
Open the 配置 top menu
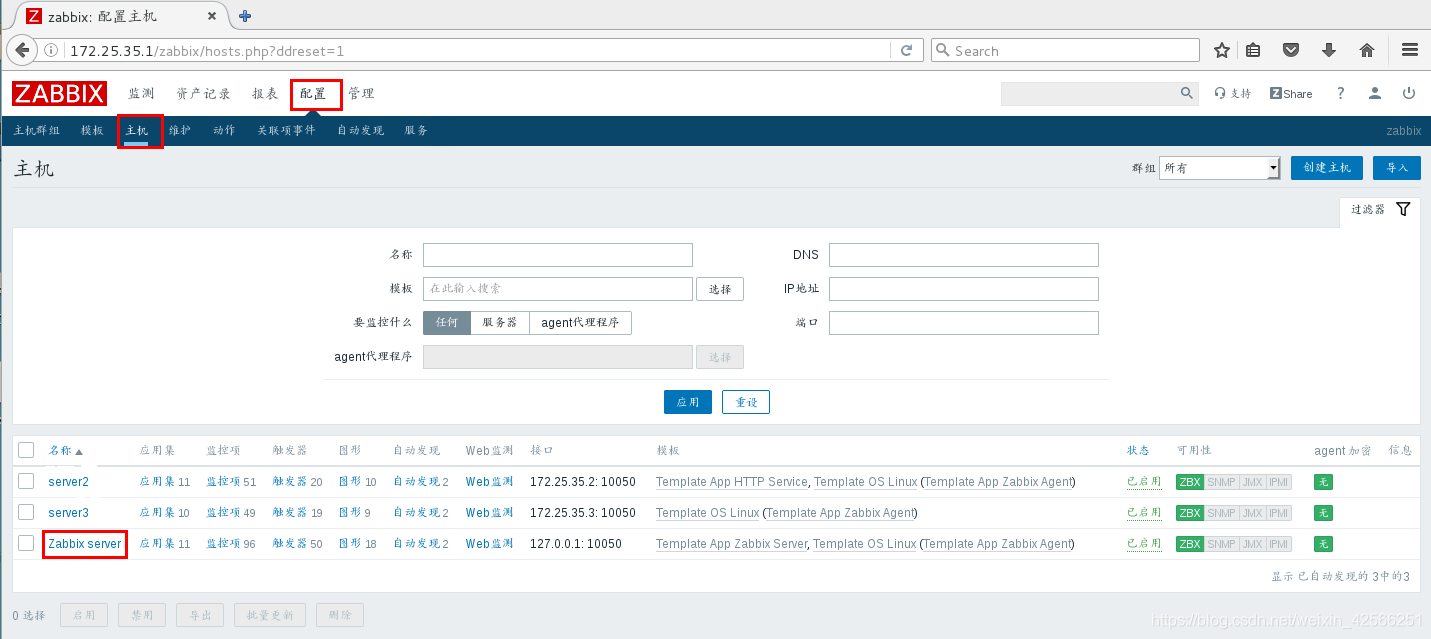[313, 93]
